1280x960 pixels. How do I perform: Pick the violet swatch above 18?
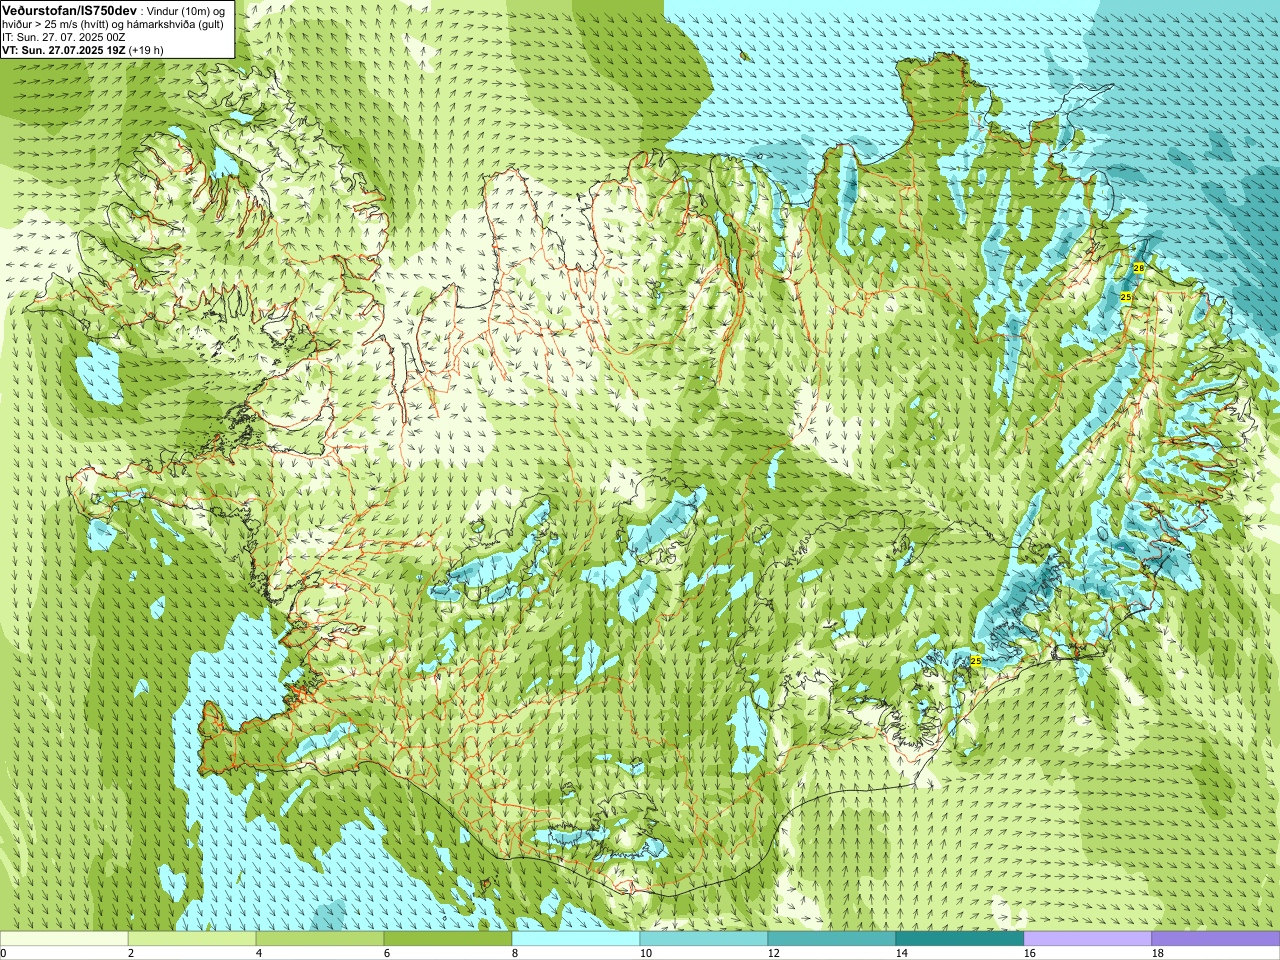(x=1216, y=939)
